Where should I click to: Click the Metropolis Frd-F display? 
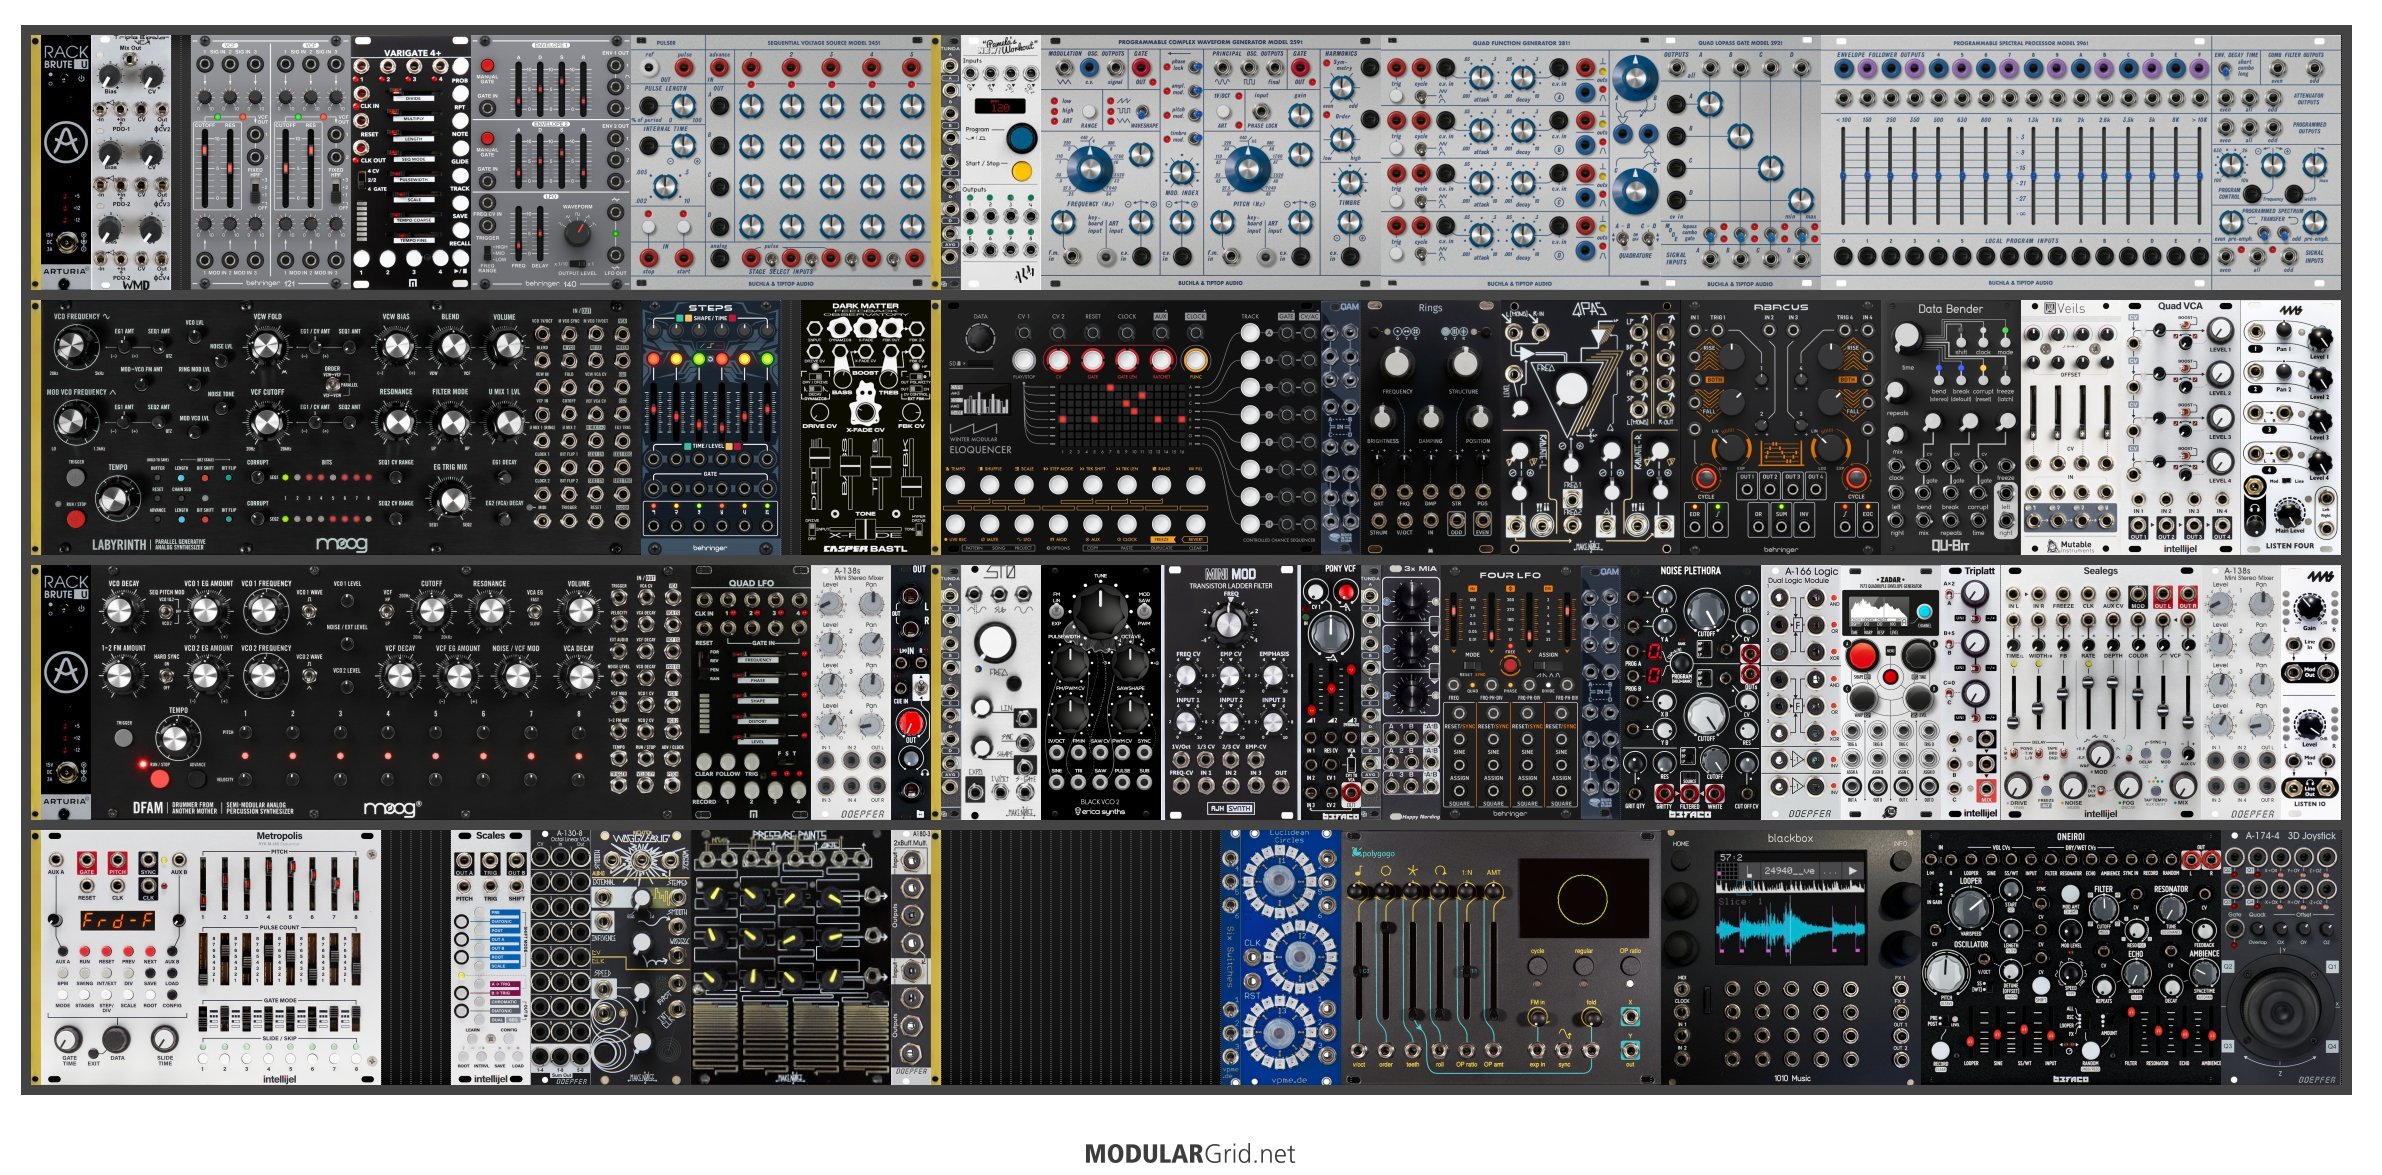(x=119, y=920)
